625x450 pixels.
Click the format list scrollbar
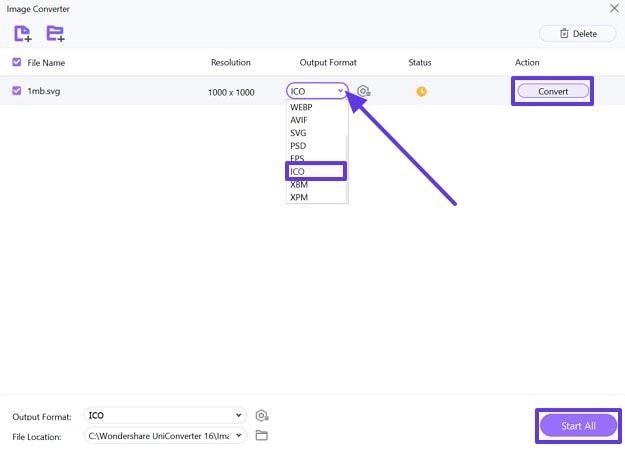[x=347, y=167]
